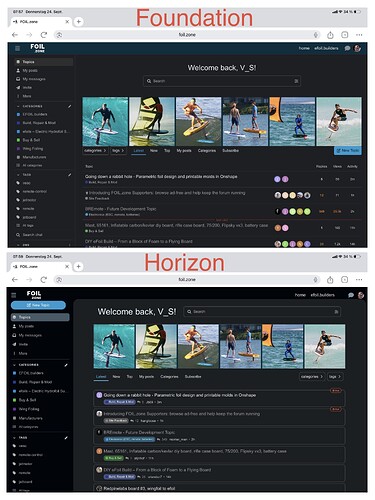This screenshot has height=500, width=375.
Task: Open the efoil.builders link in Horizon header
Action: 322,295
